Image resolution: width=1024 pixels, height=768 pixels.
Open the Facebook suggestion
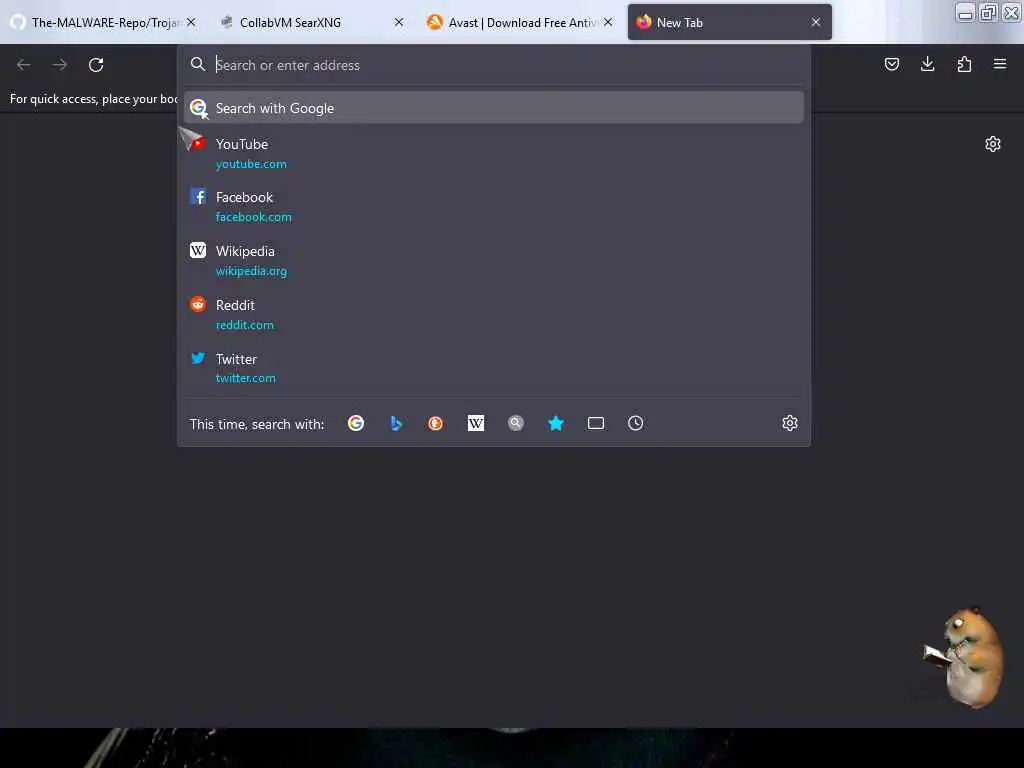(x=494, y=206)
